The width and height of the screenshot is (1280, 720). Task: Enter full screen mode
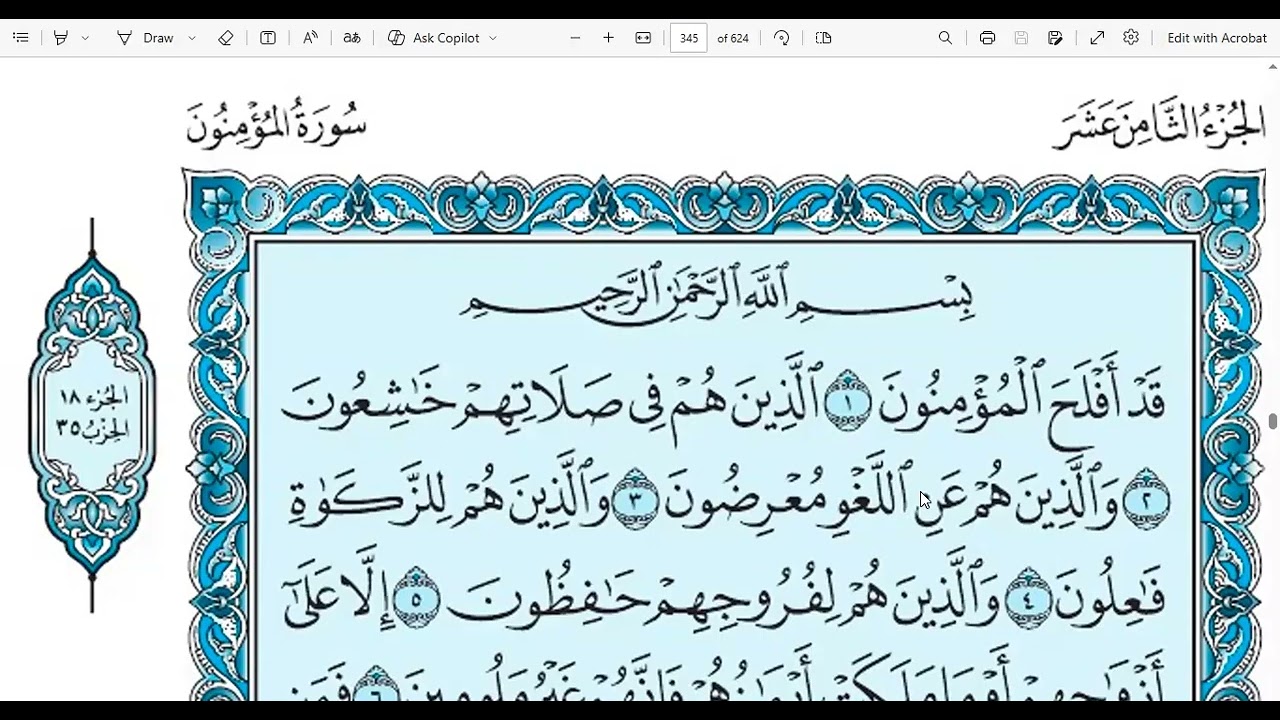(1097, 38)
